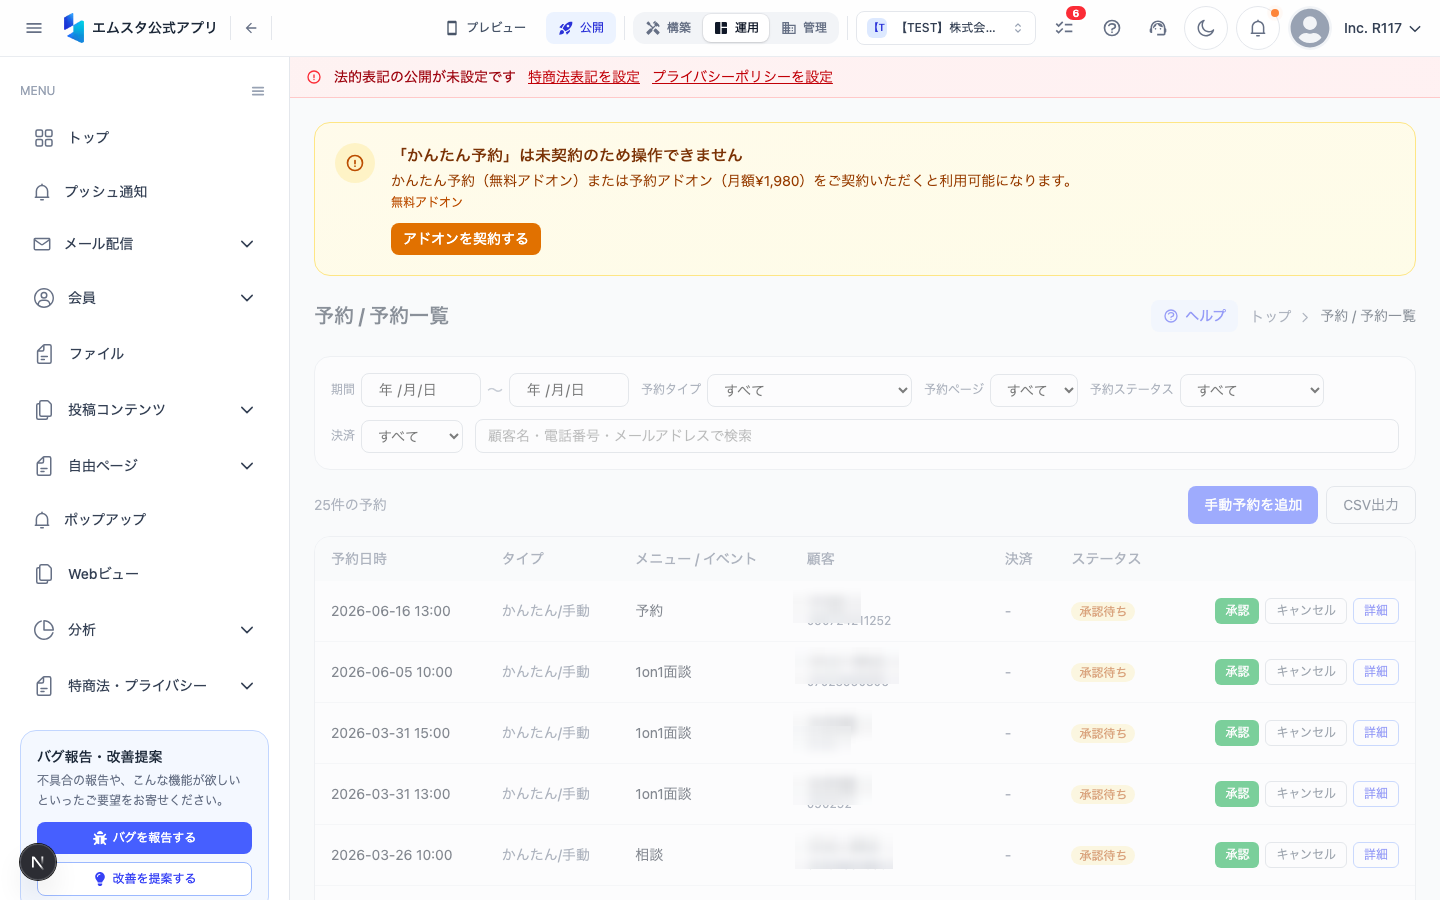This screenshot has width=1440, height=900.
Task: Click the CSV出力 button
Action: (1371, 505)
